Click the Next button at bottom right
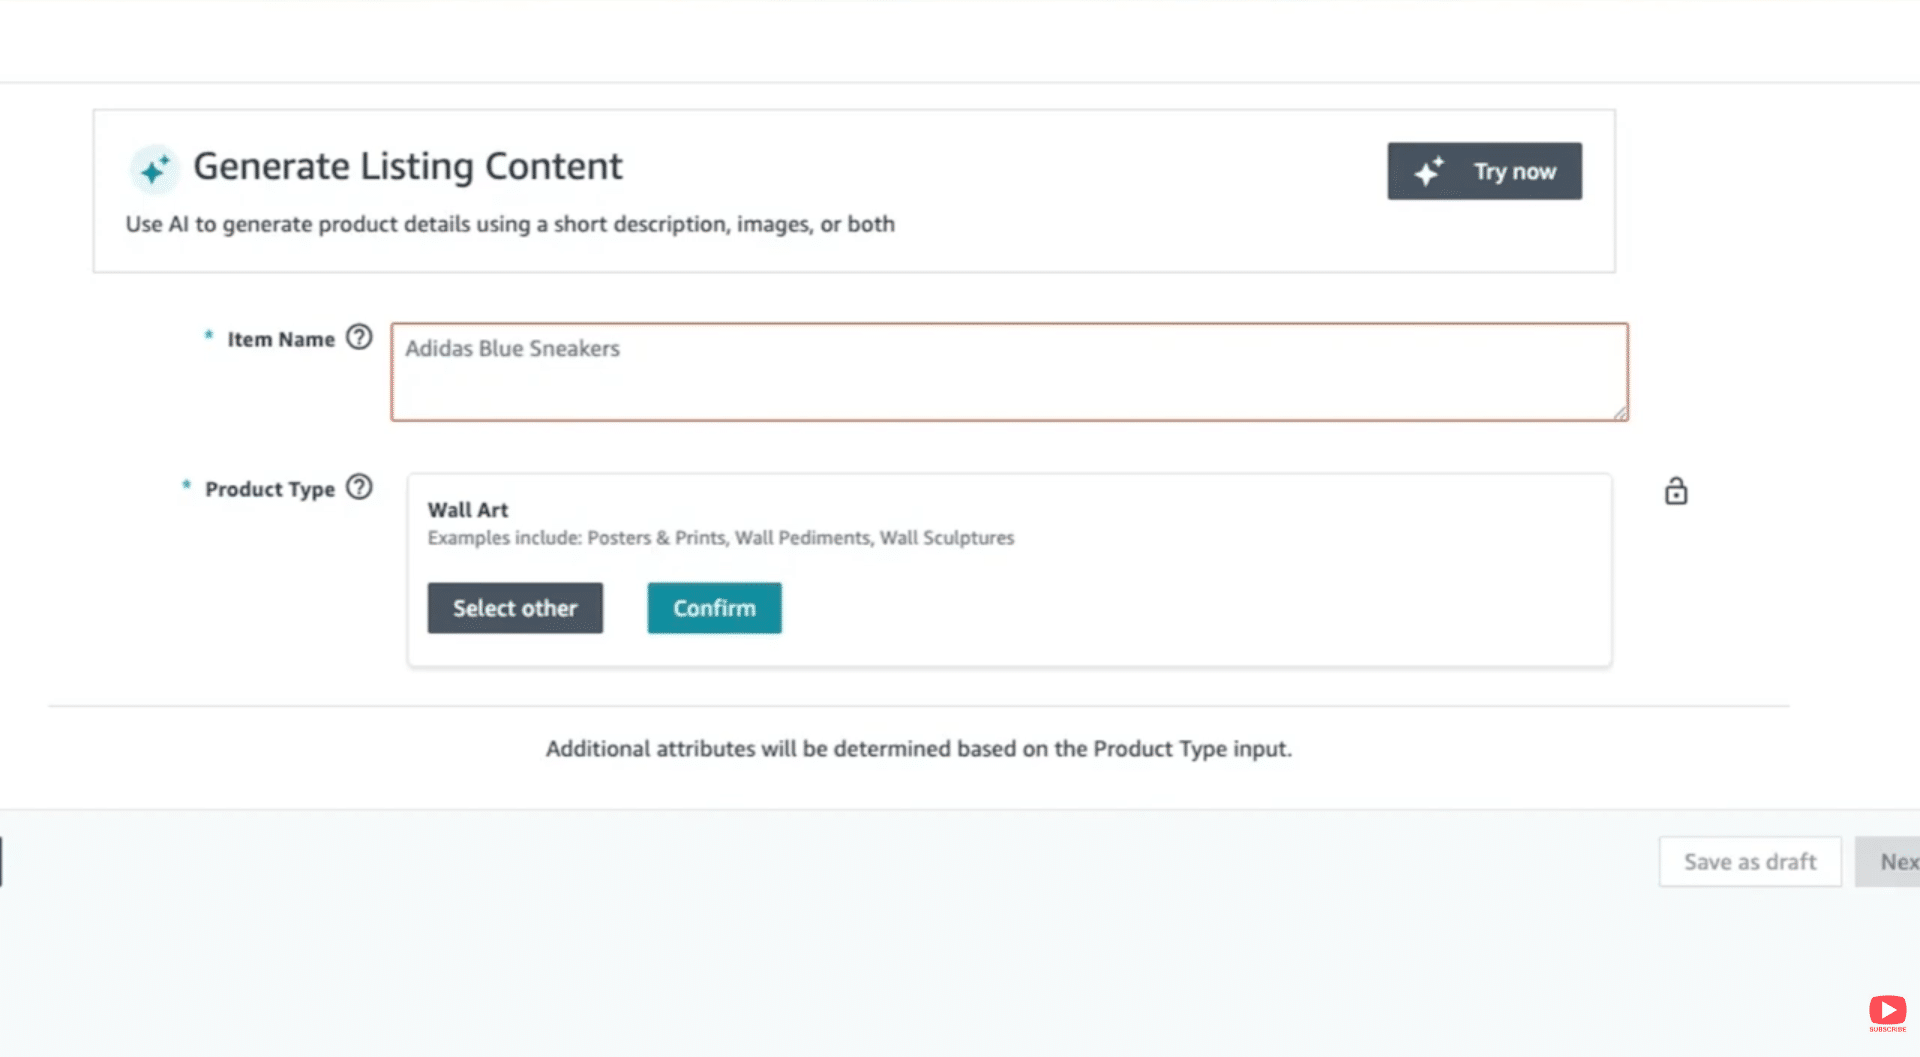Screen dimensions: 1920x1057 [x=1897, y=861]
